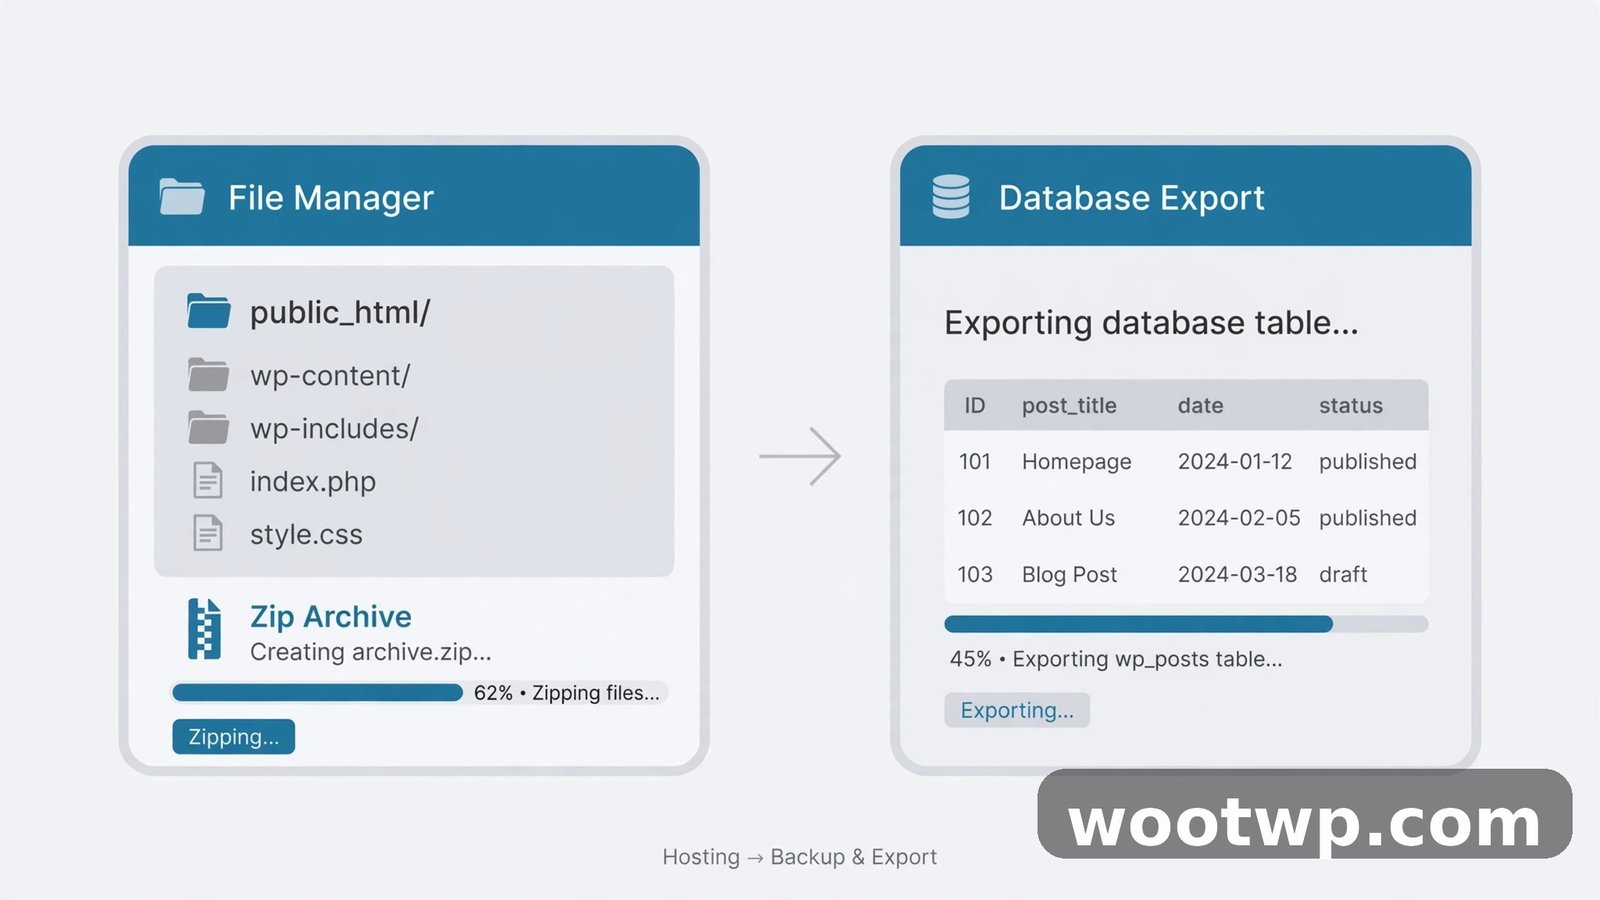Click the date column header
The width and height of the screenshot is (1600, 900).
click(1200, 406)
